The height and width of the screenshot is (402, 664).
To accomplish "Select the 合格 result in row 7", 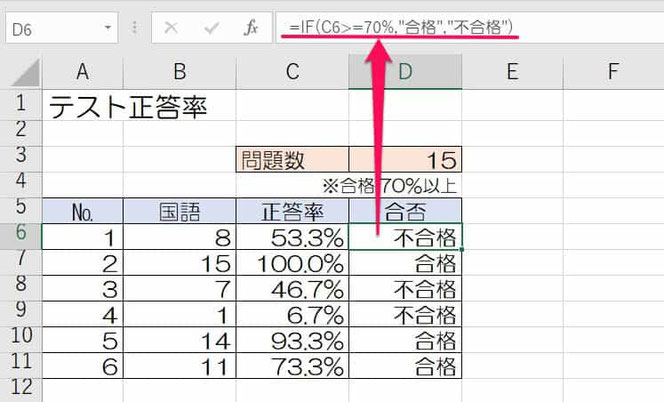I will [405, 263].
